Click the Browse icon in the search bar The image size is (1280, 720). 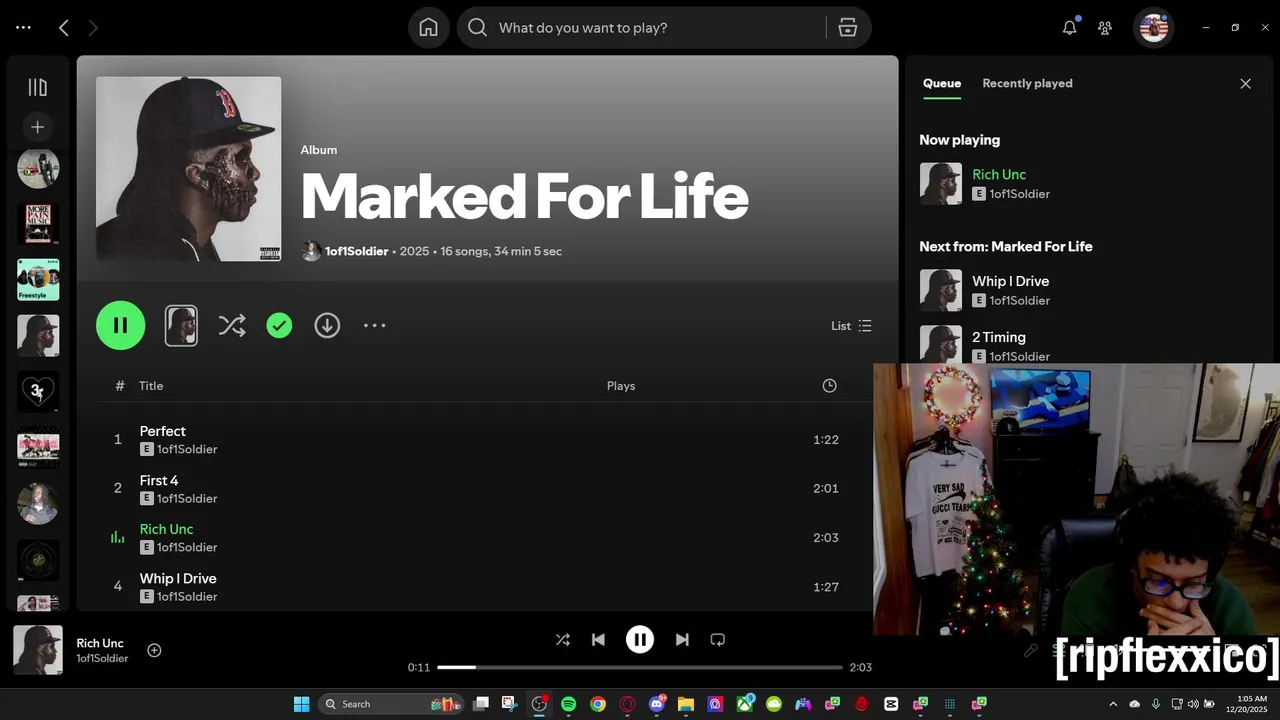(848, 28)
